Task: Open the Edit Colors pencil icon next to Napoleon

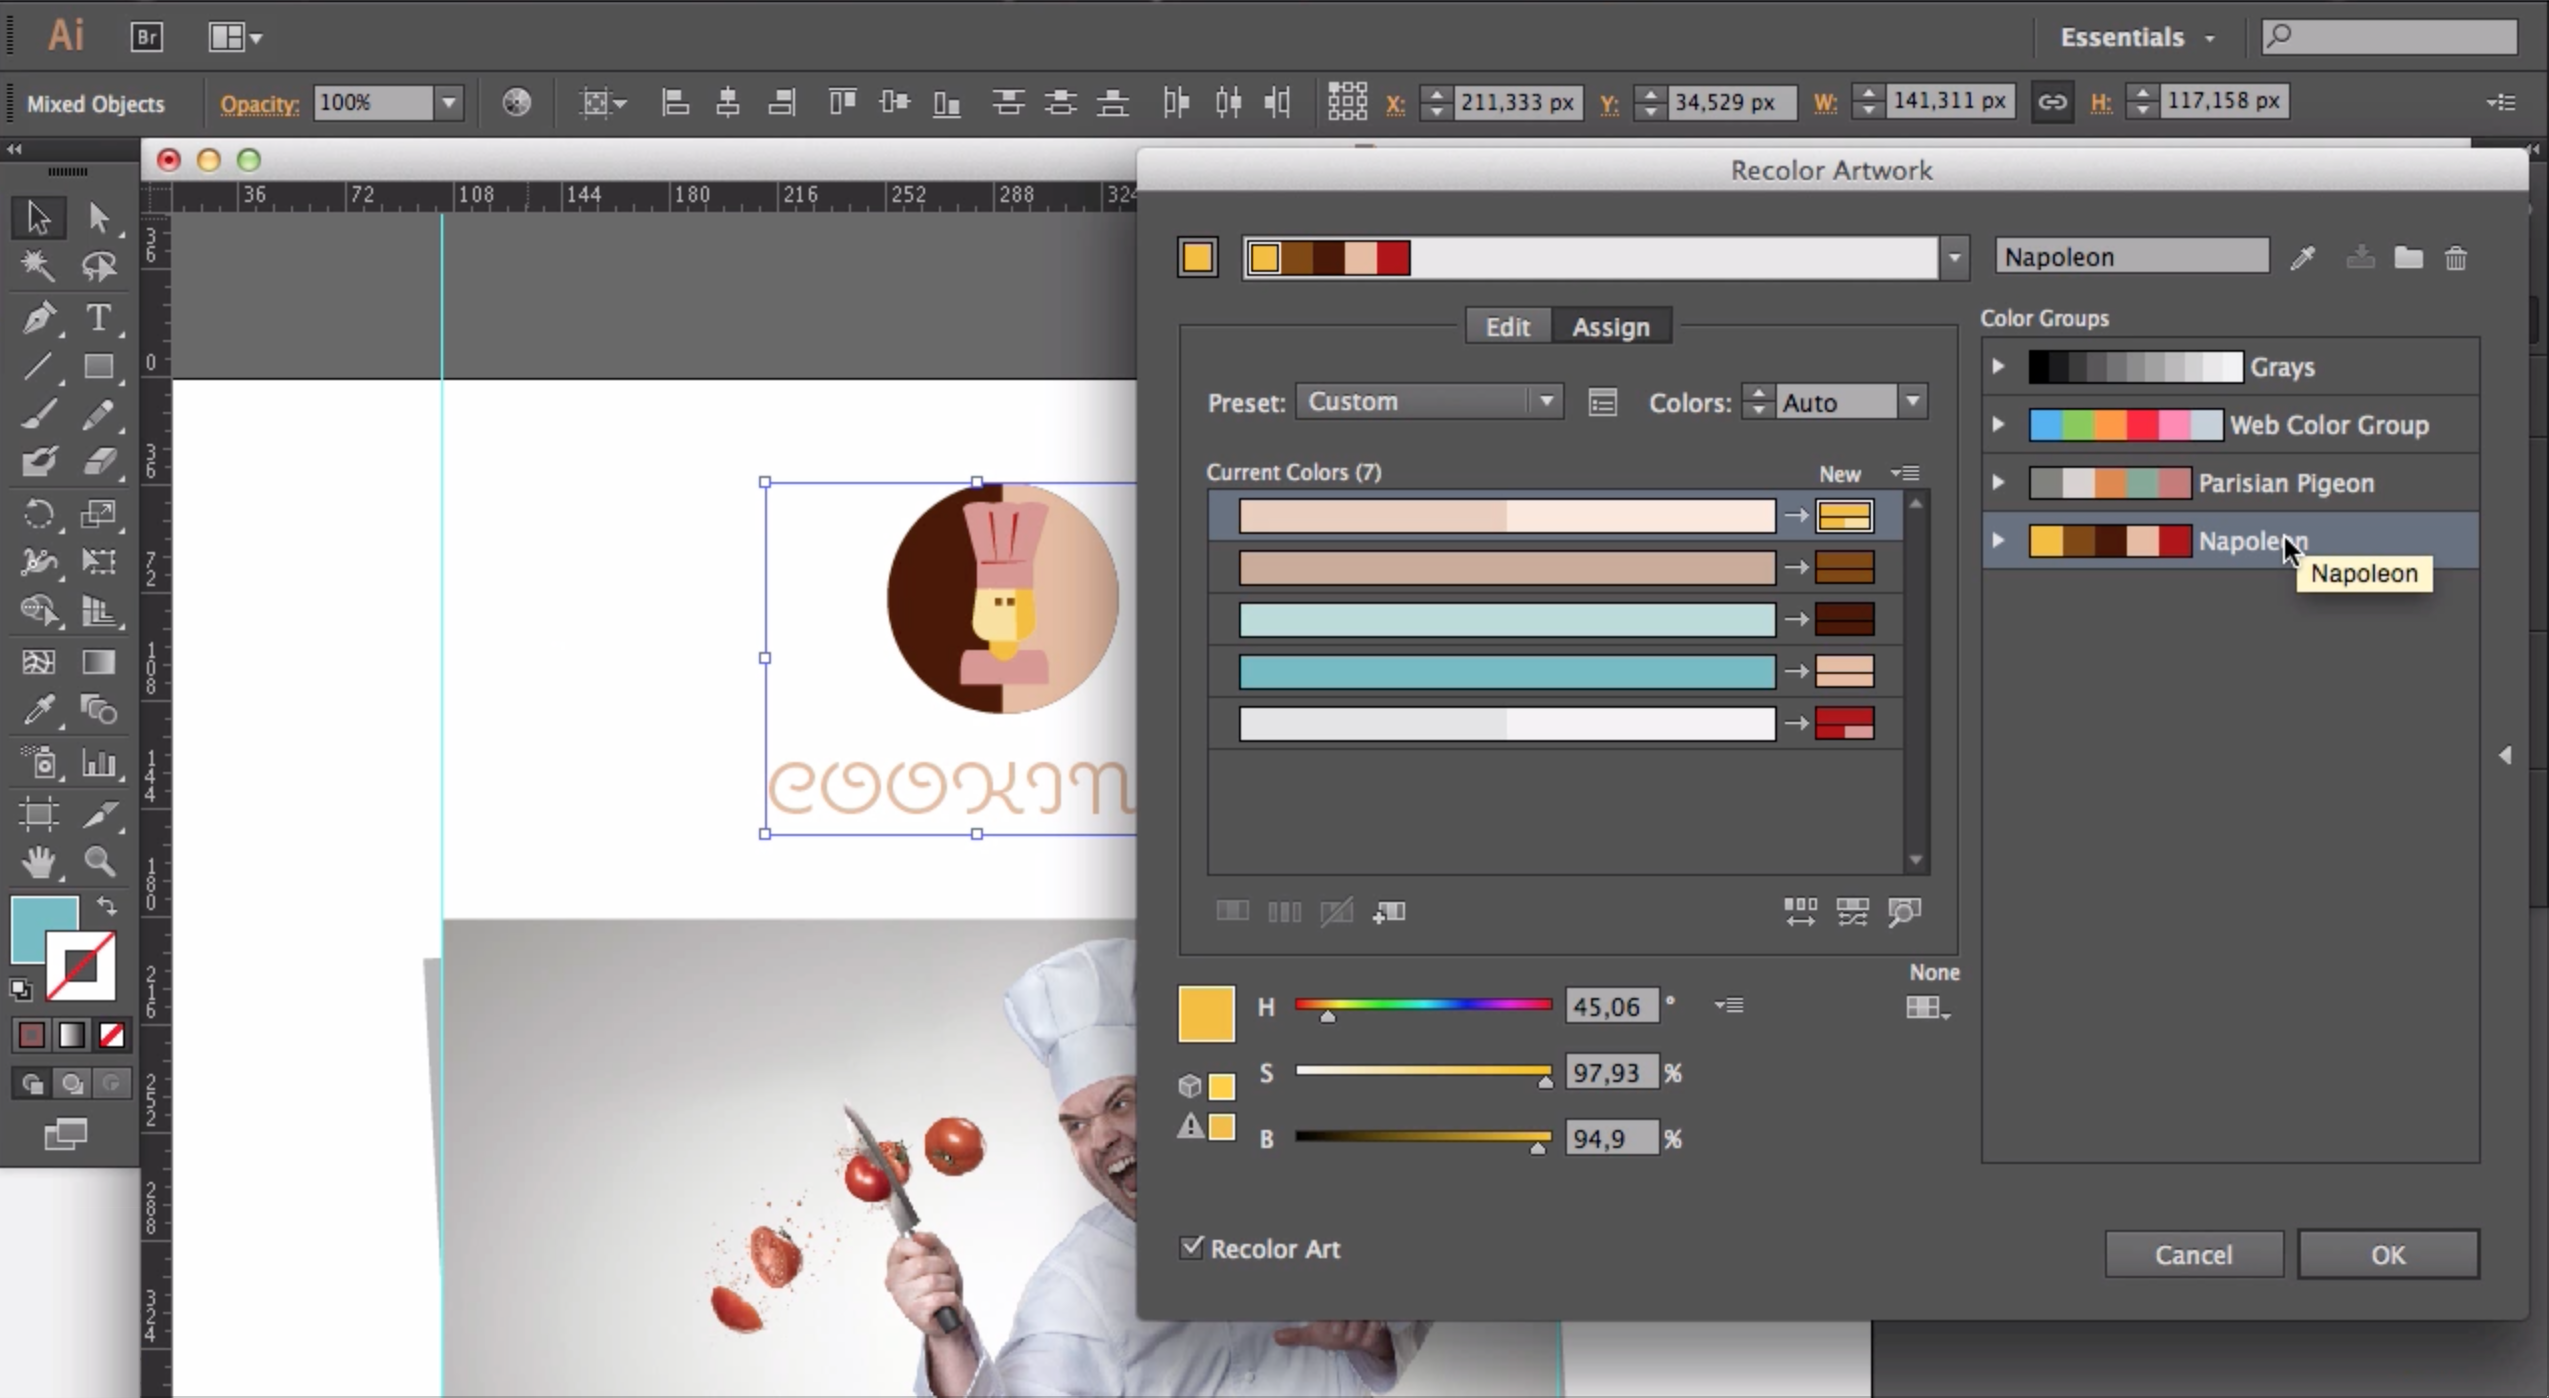Action: (x=2303, y=257)
